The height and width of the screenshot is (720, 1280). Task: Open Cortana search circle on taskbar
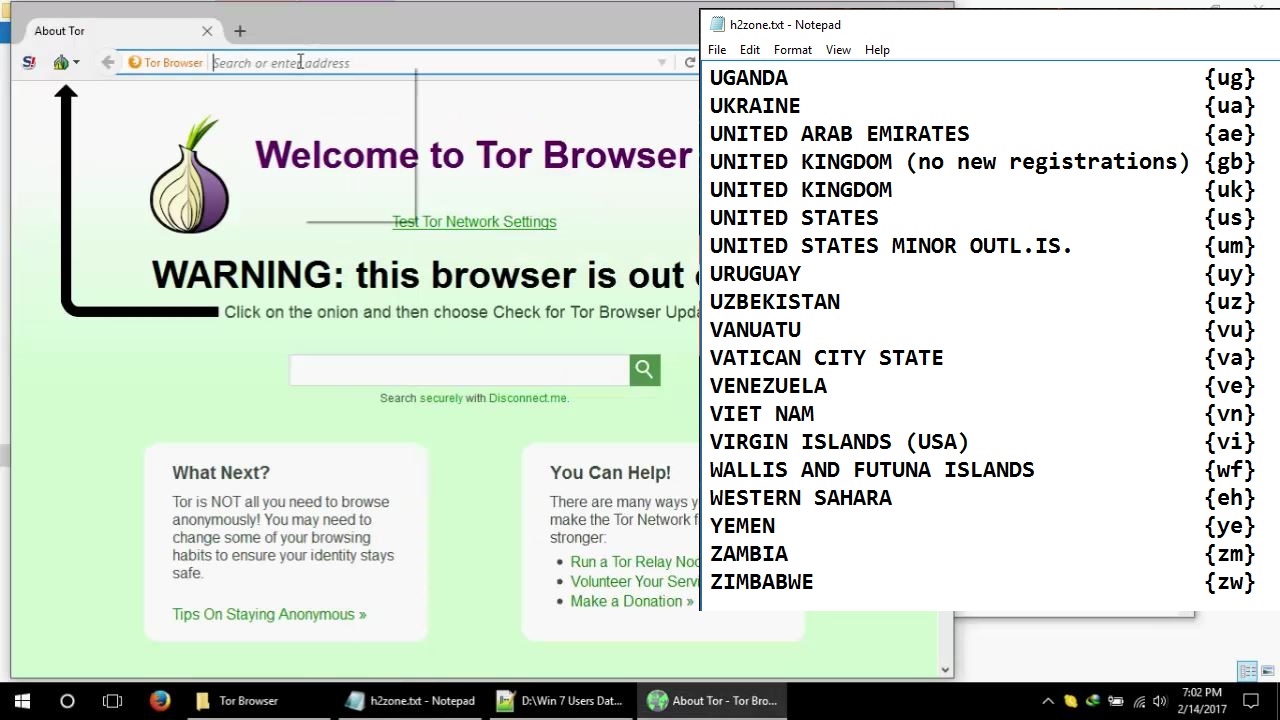pos(67,701)
